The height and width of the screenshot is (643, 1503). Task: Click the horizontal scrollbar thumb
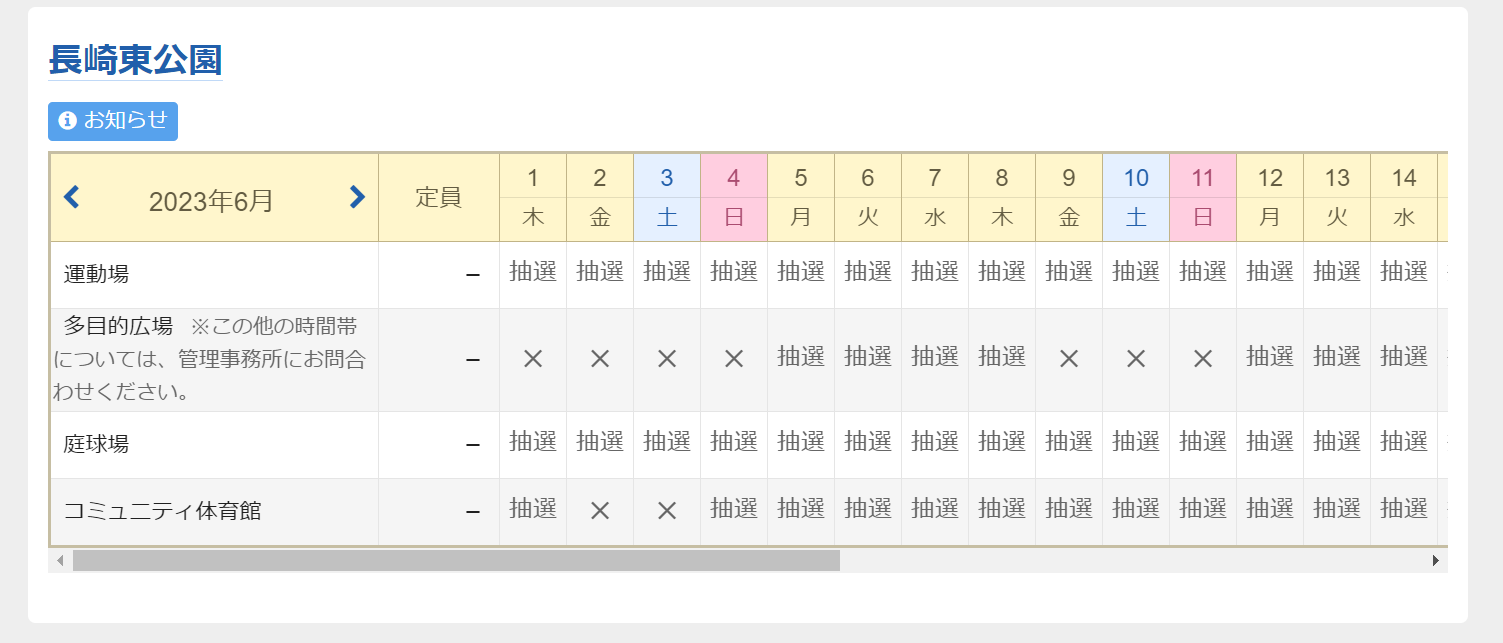tap(456, 560)
